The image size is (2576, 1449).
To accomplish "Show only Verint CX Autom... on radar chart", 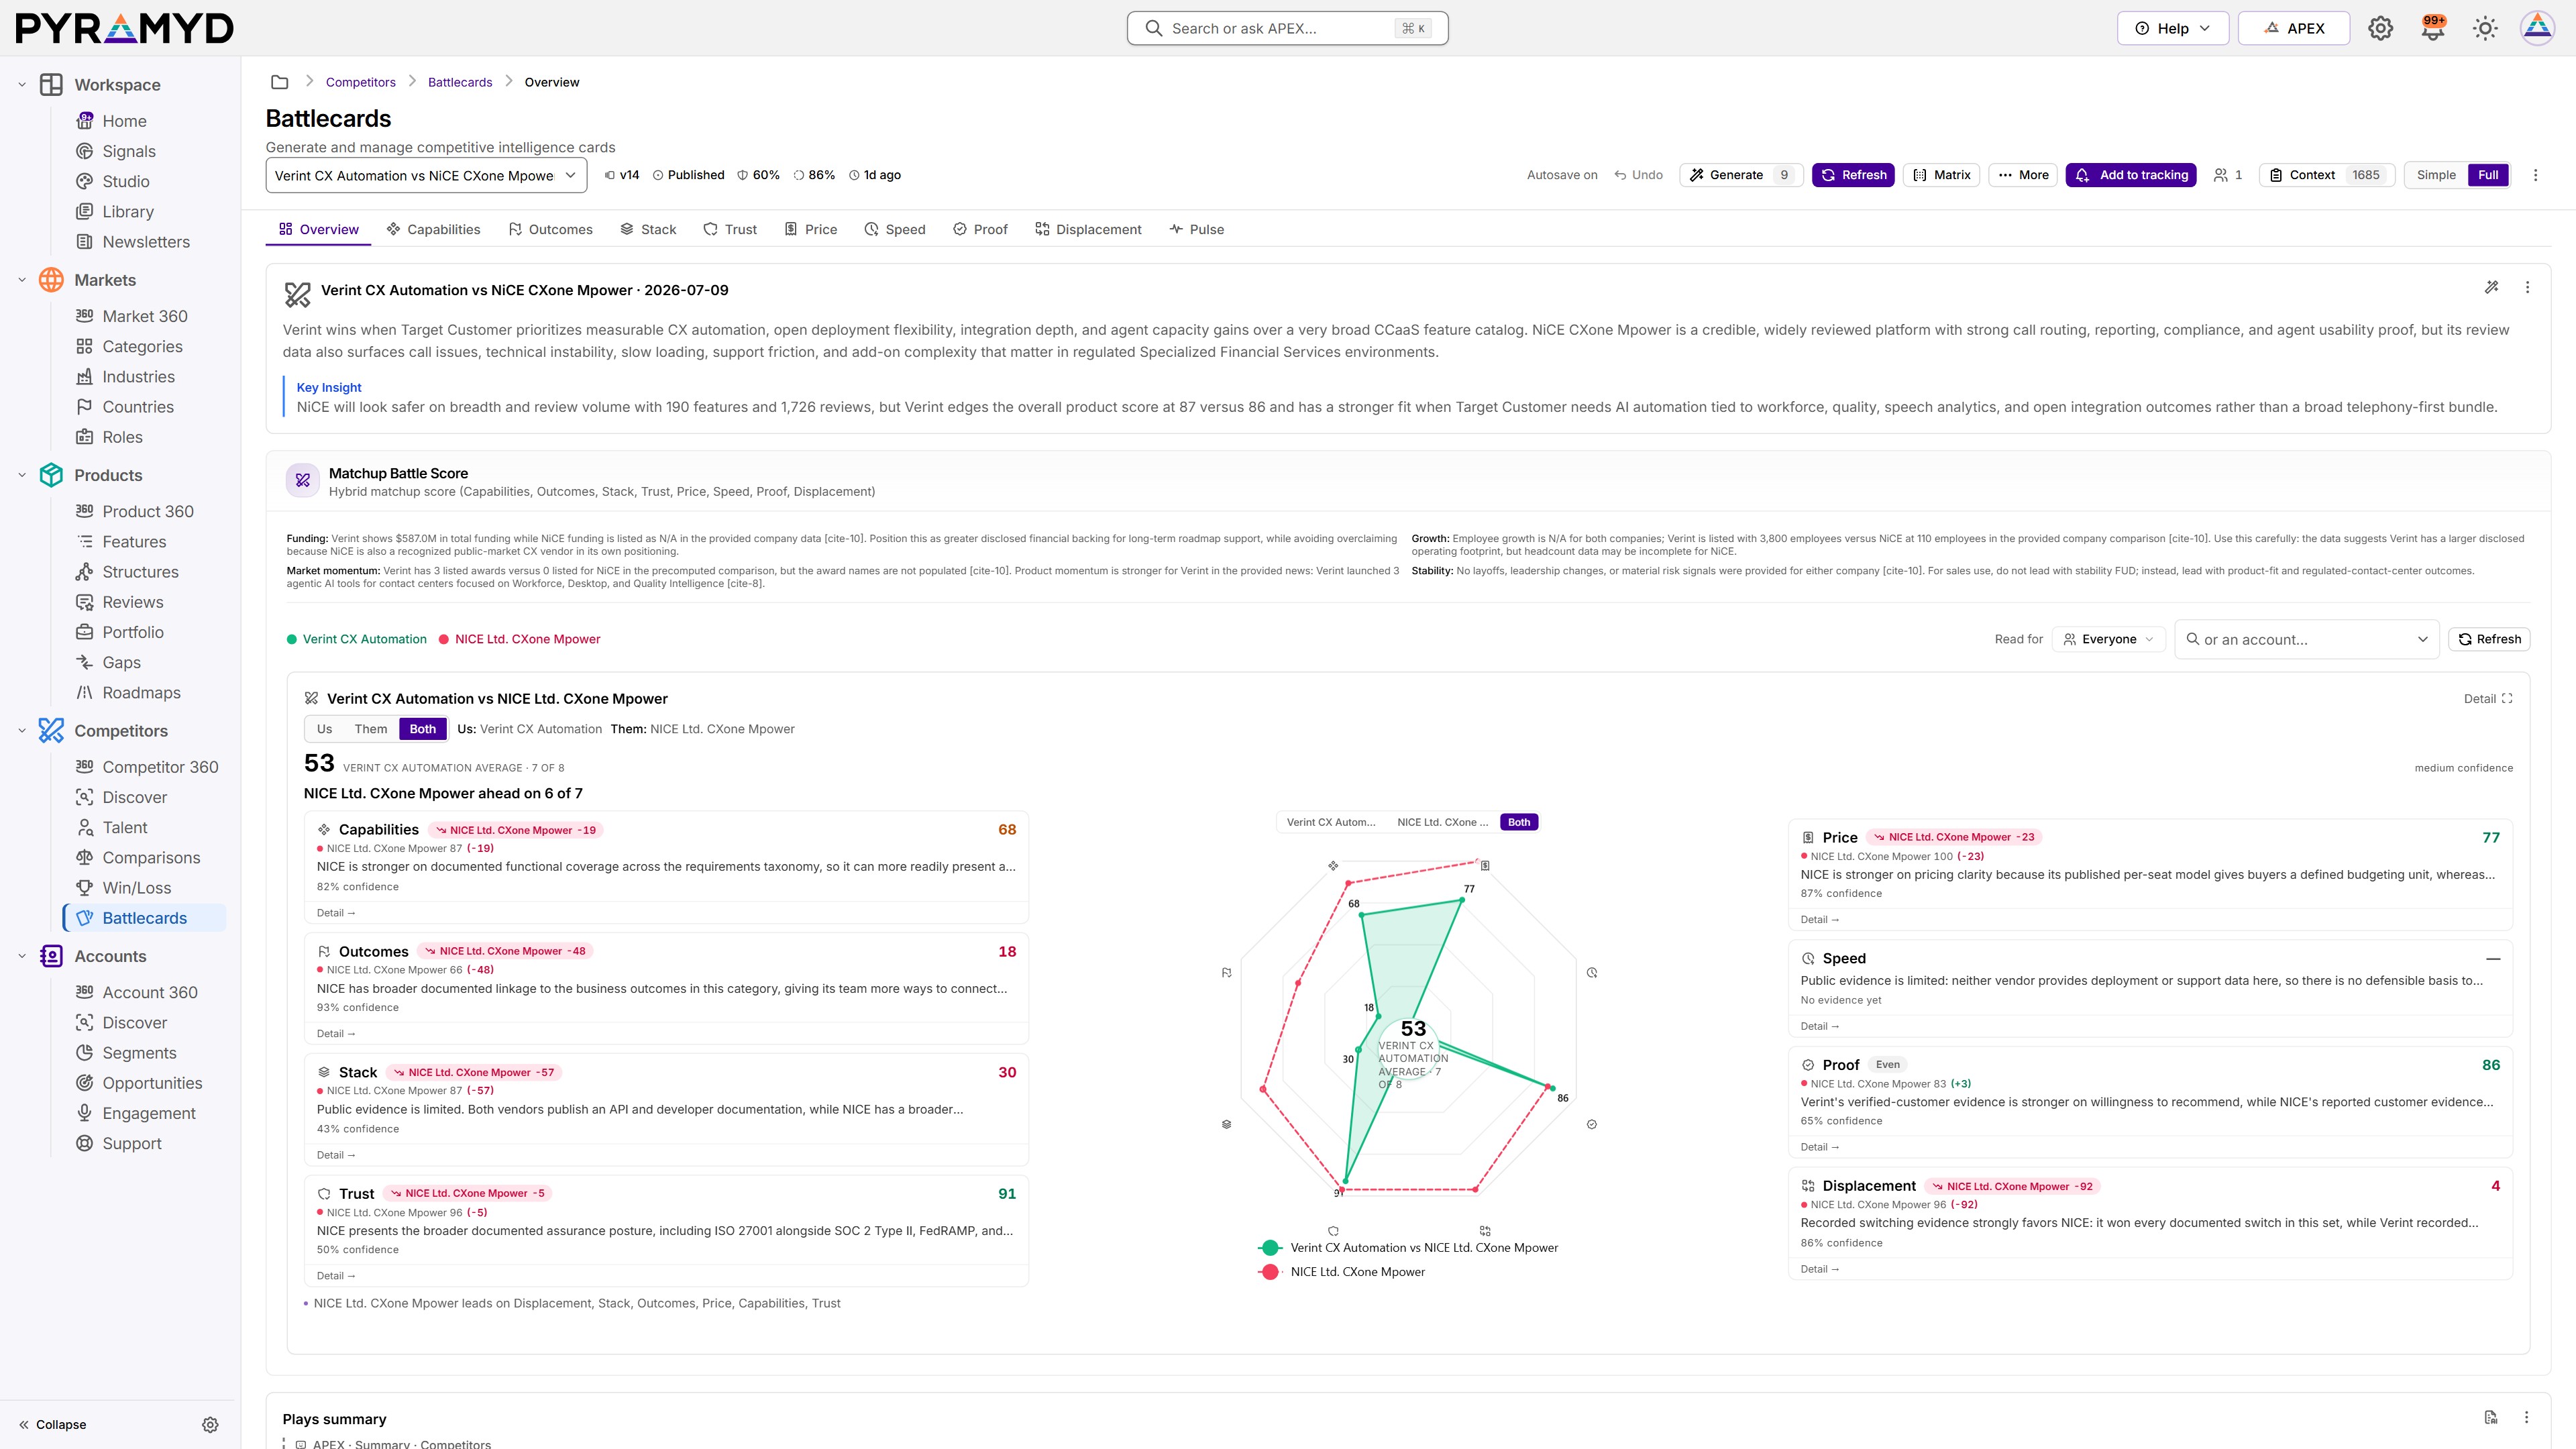I will click(x=1330, y=822).
